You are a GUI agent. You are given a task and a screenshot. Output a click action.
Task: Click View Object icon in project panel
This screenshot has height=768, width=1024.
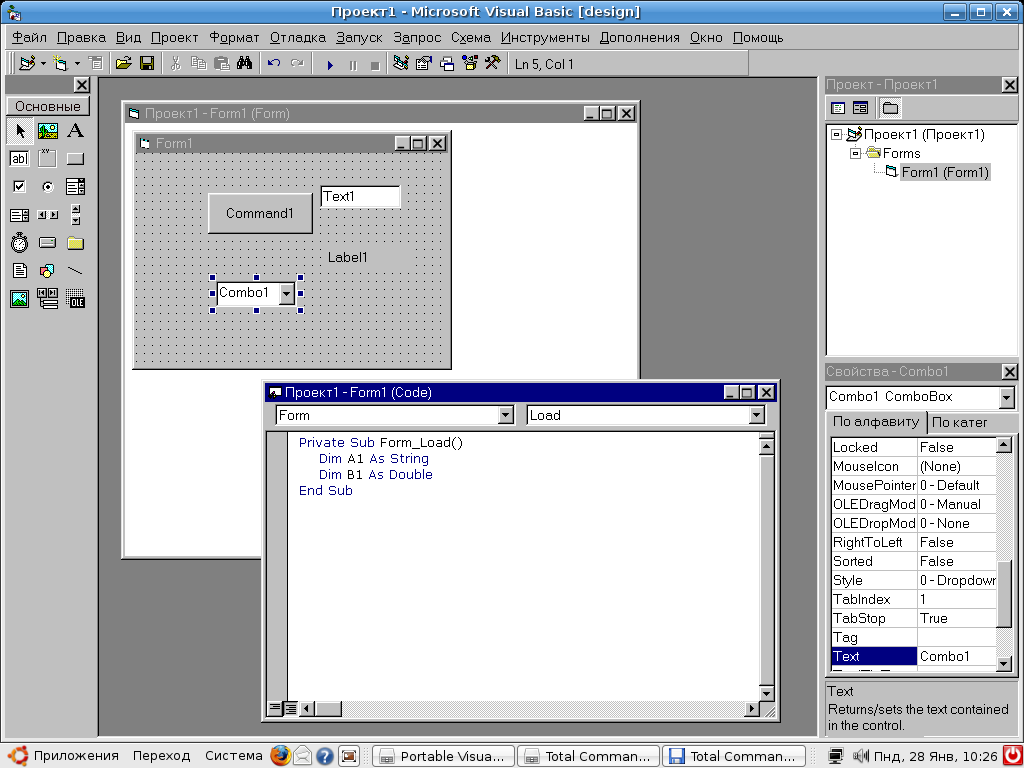click(861, 108)
